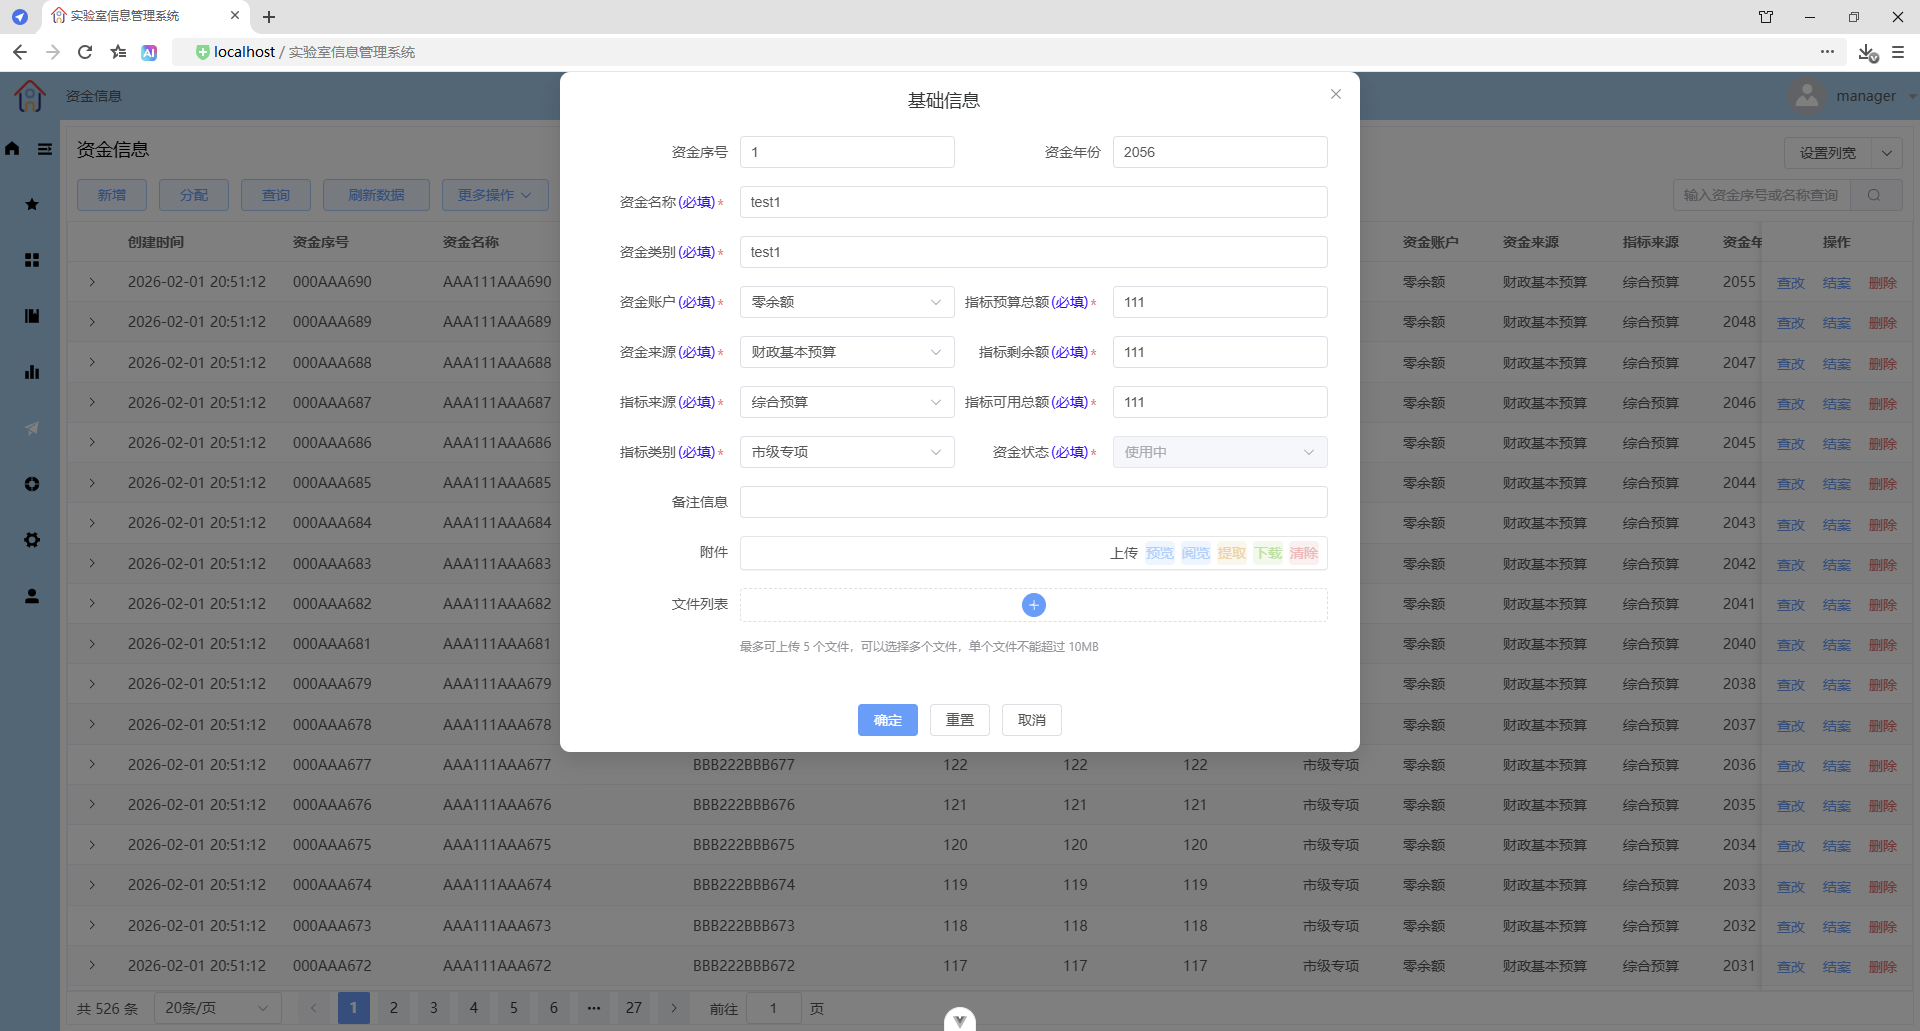Screen dimensions: 1920x1031
Task: Click the down-arrow circle at the page bottom
Action: click(960, 1019)
